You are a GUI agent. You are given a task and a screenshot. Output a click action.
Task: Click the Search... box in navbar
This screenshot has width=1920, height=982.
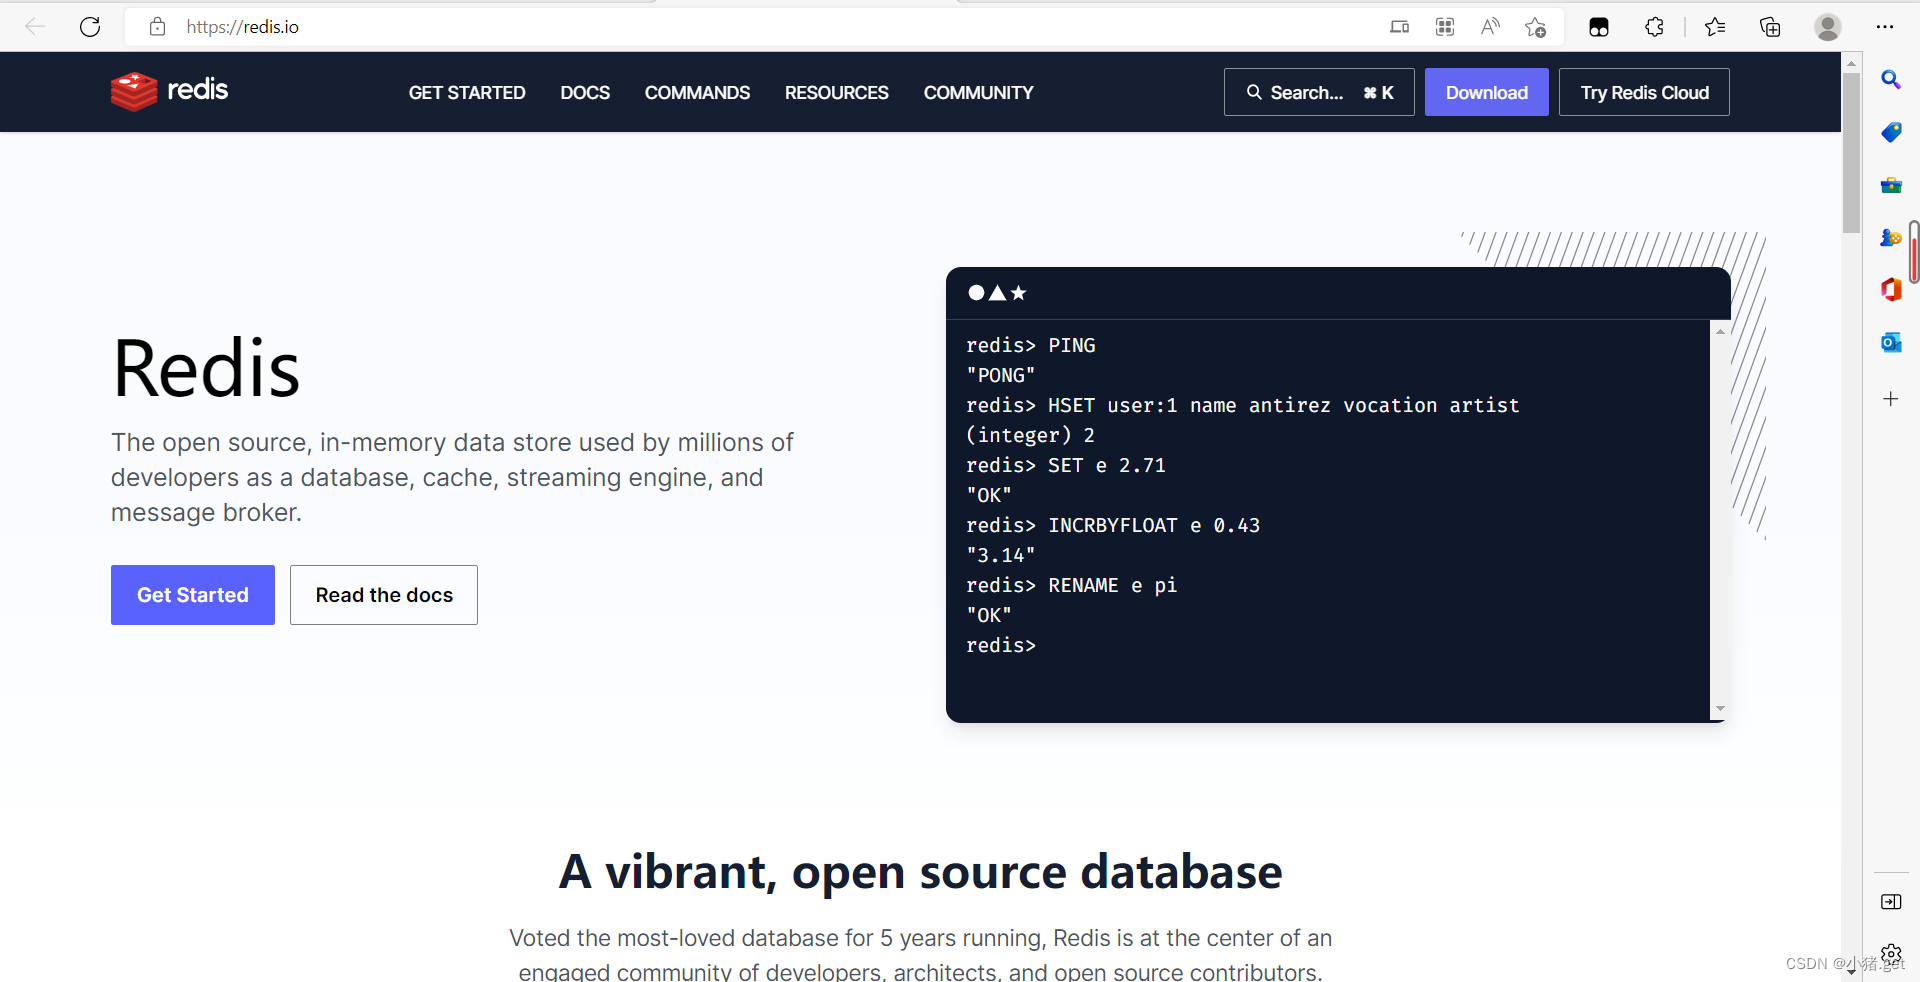tap(1319, 92)
